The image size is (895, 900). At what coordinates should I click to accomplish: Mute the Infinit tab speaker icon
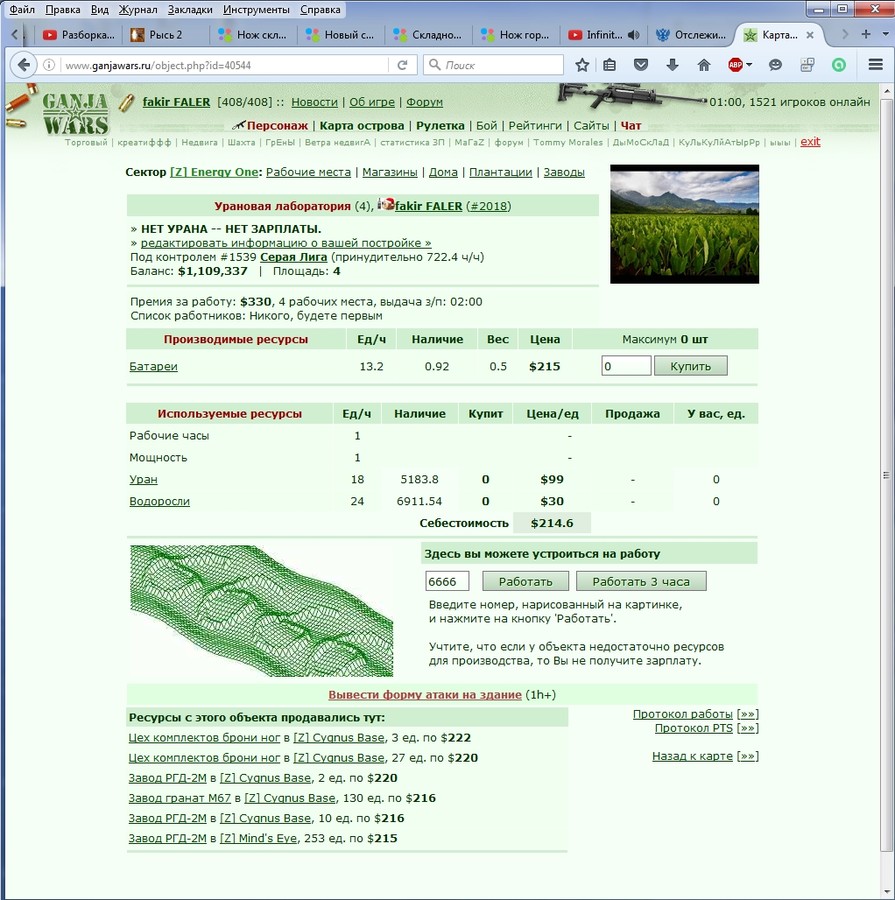(x=633, y=35)
